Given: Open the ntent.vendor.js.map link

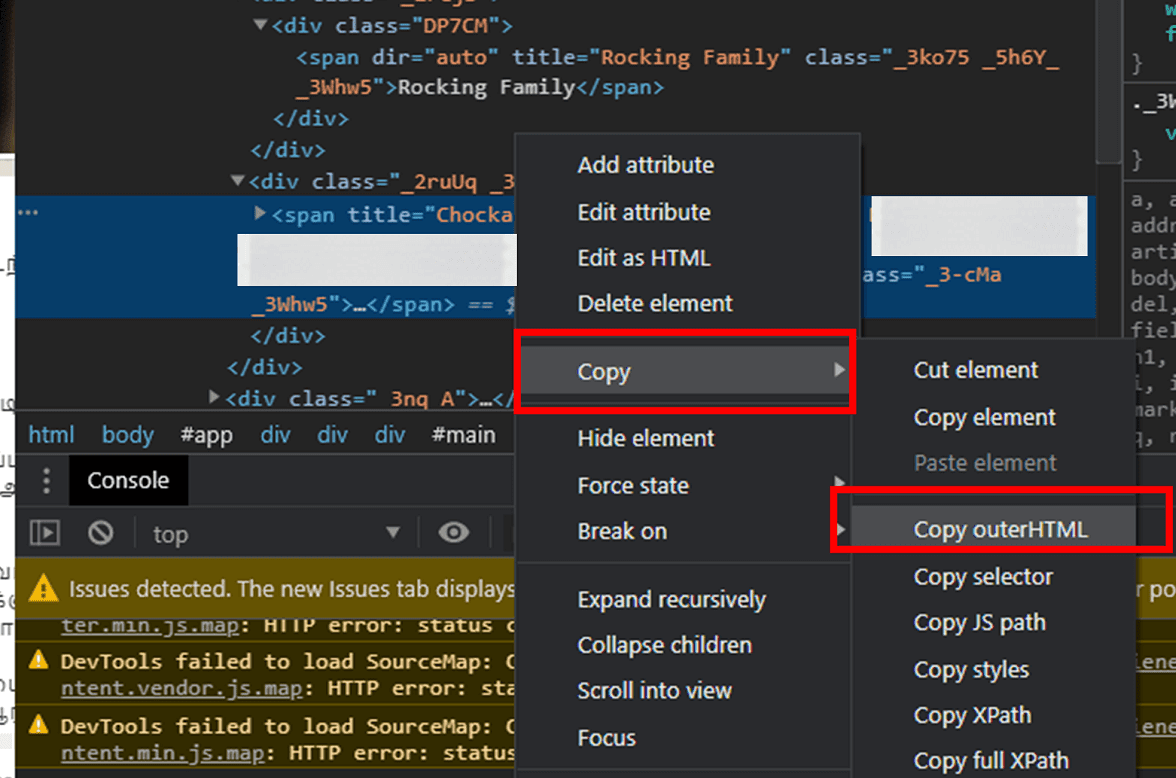Looking at the screenshot, I should tap(182, 688).
